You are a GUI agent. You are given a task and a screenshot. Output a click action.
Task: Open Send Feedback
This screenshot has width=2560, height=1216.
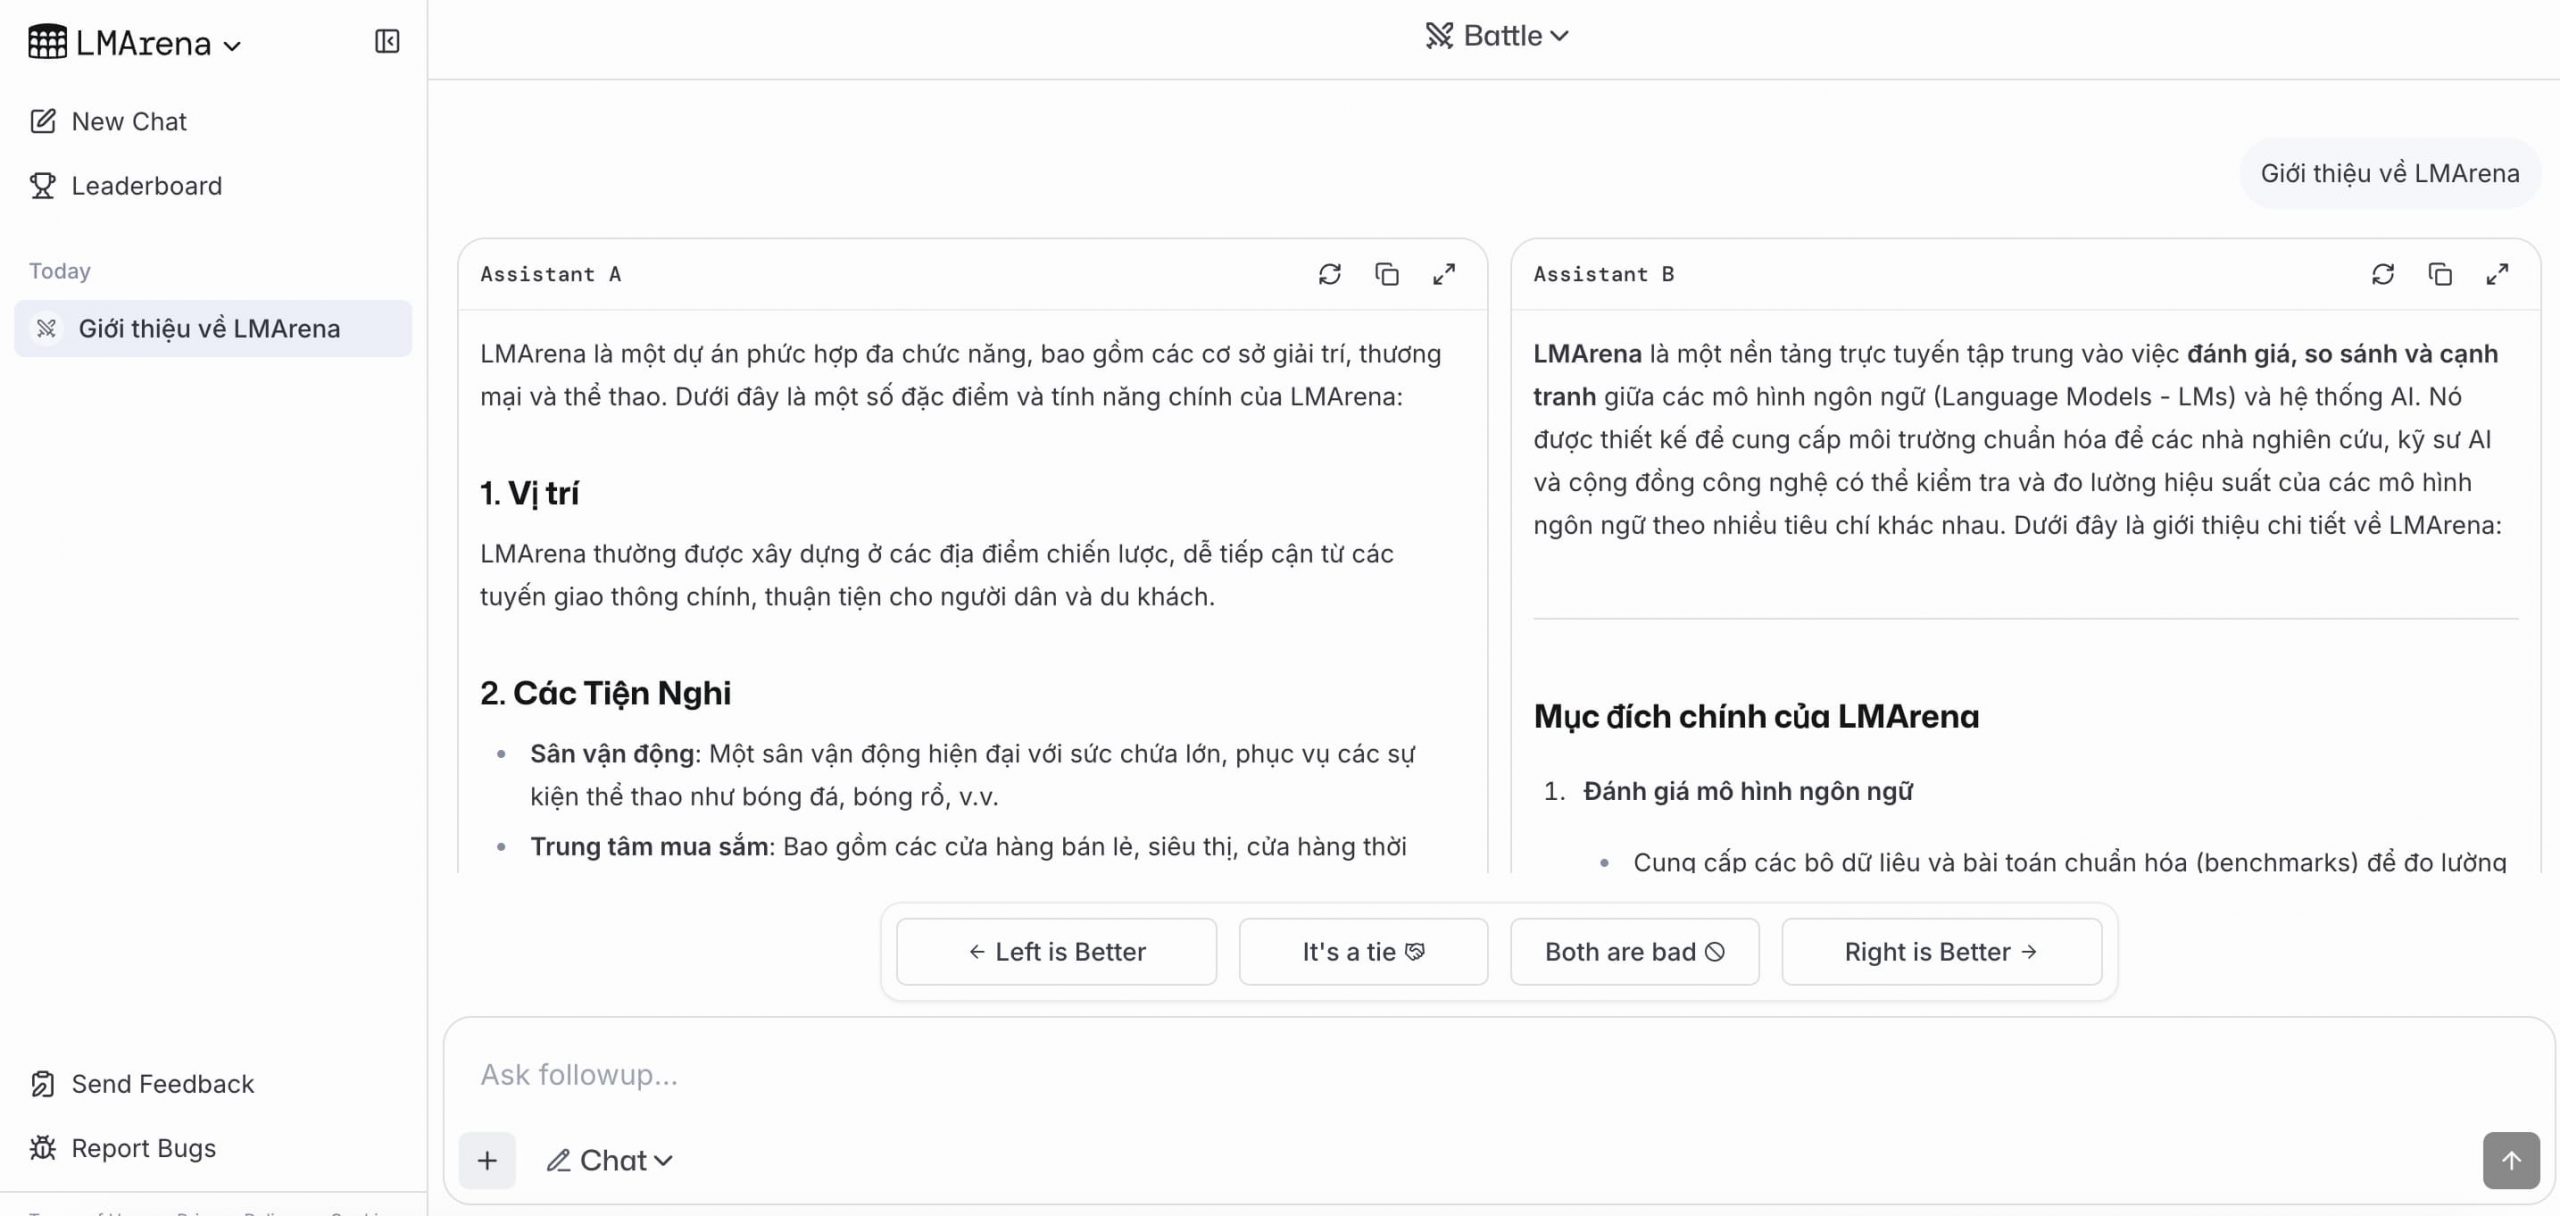pos(142,1084)
